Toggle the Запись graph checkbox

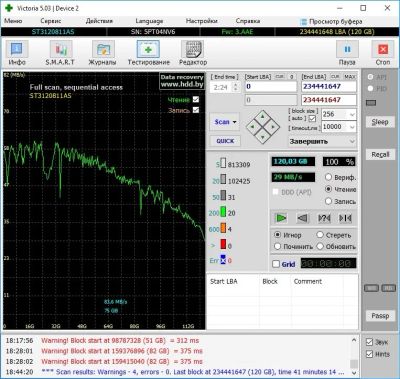[x=196, y=110]
